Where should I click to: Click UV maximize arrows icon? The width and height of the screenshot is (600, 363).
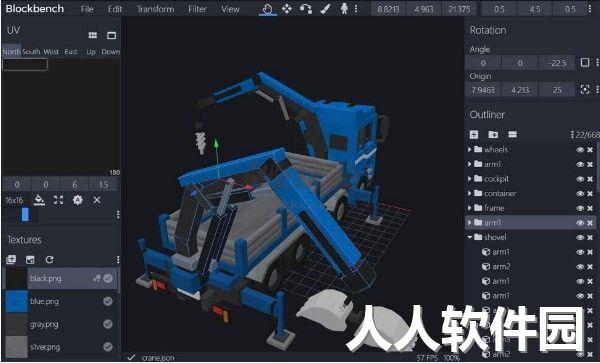[x=59, y=200]
